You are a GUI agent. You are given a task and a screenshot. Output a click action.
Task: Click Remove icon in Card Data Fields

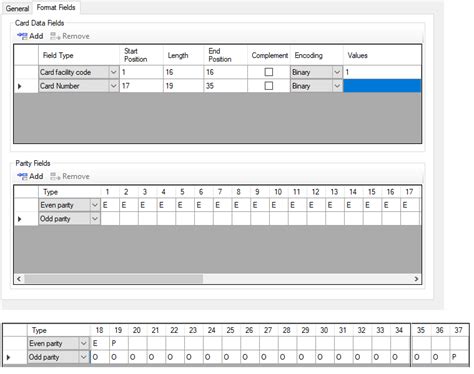[55, 36]
